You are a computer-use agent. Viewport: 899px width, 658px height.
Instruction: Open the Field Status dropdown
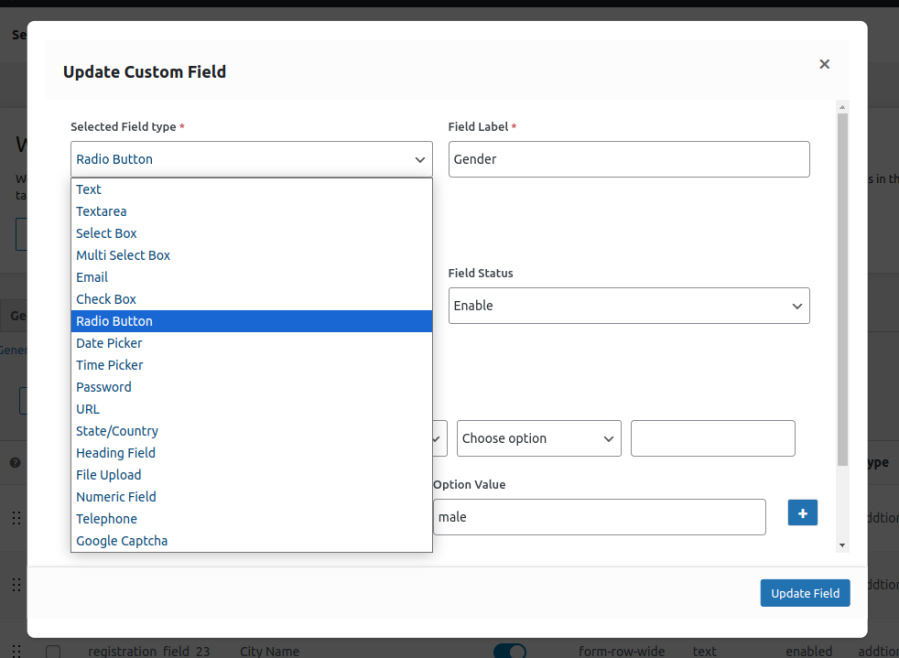click(628, 306)
